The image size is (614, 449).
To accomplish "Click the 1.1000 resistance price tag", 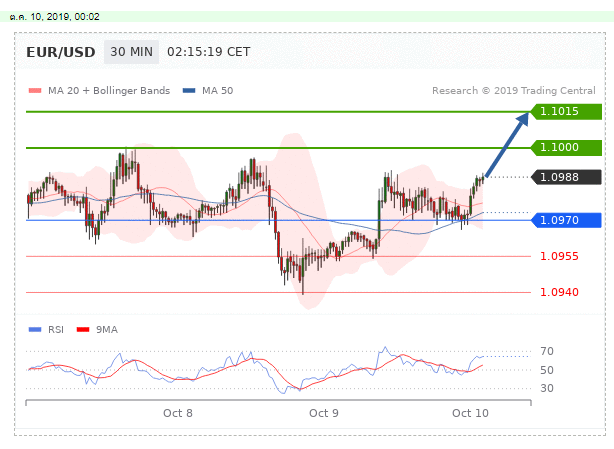I will 566,148.
